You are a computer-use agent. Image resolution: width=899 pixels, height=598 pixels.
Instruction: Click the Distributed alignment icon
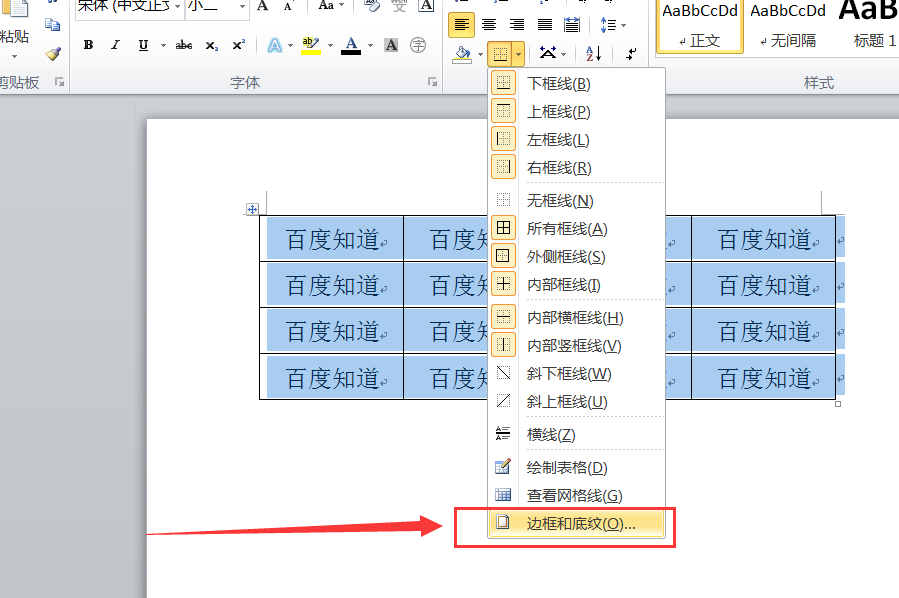[x=572, y=25]
